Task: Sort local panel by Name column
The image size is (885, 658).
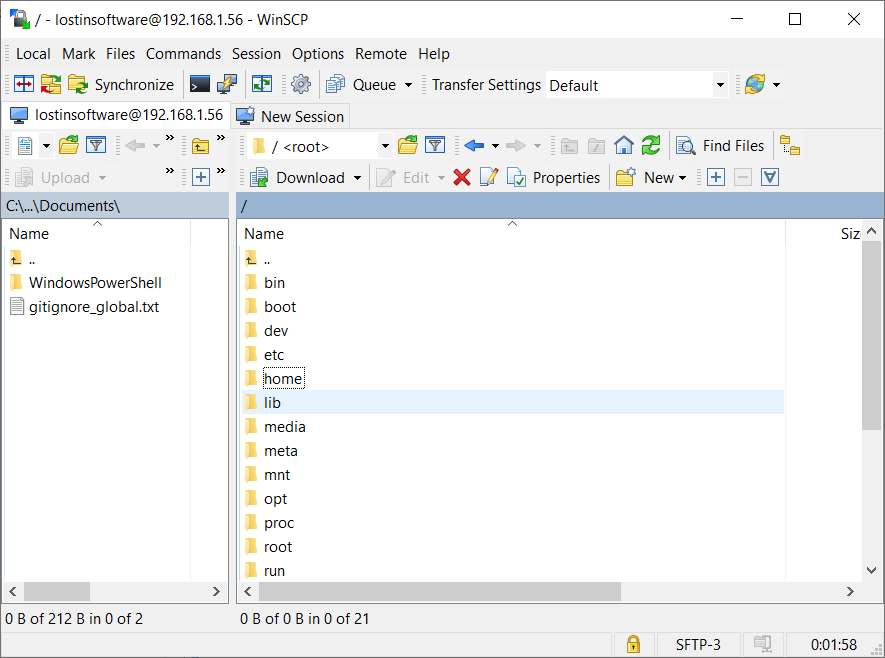Action: (97, 233)
